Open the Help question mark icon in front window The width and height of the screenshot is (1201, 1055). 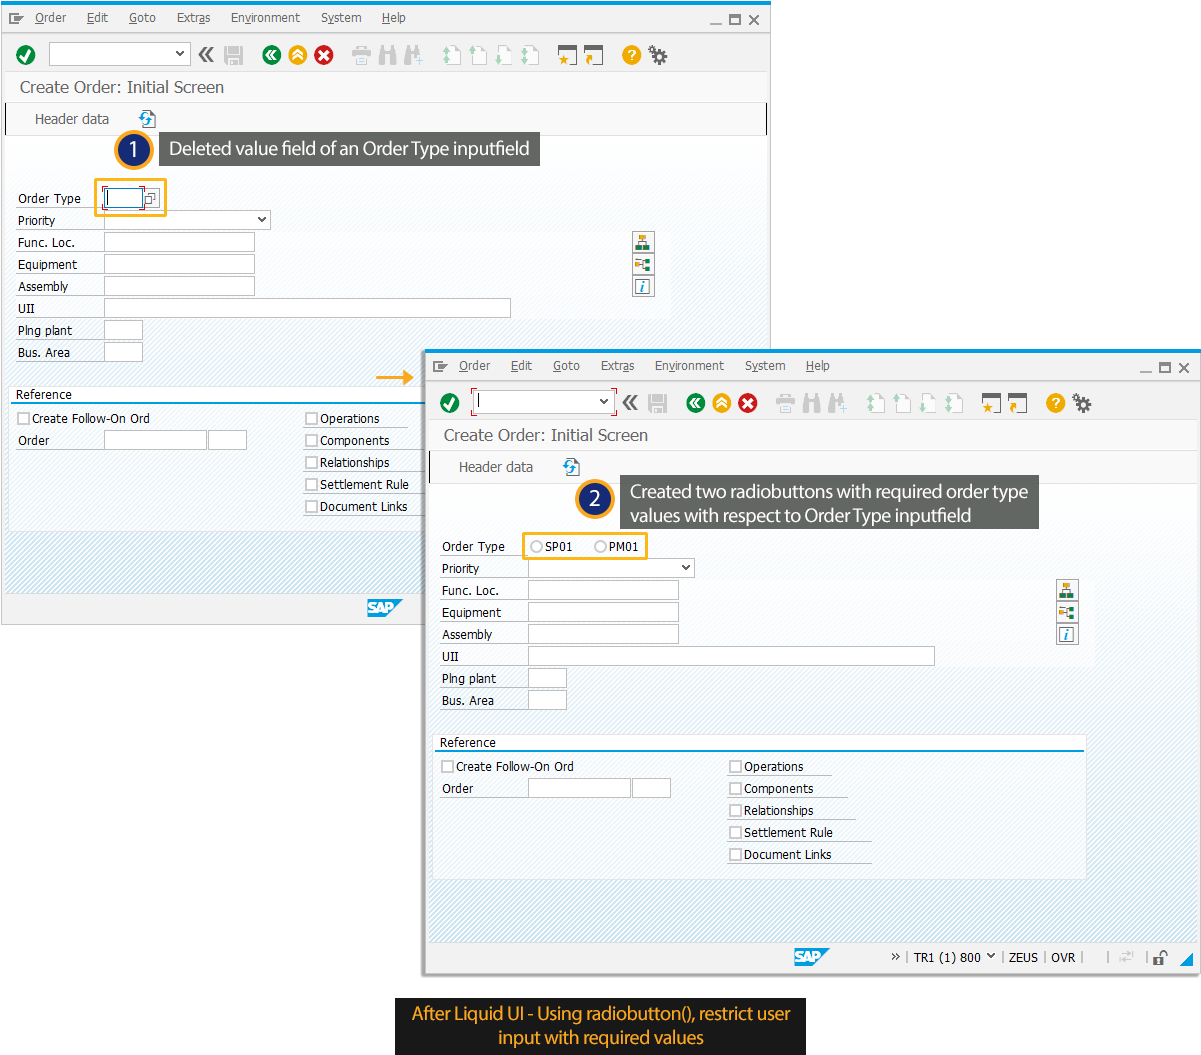tap(1055, 403)
